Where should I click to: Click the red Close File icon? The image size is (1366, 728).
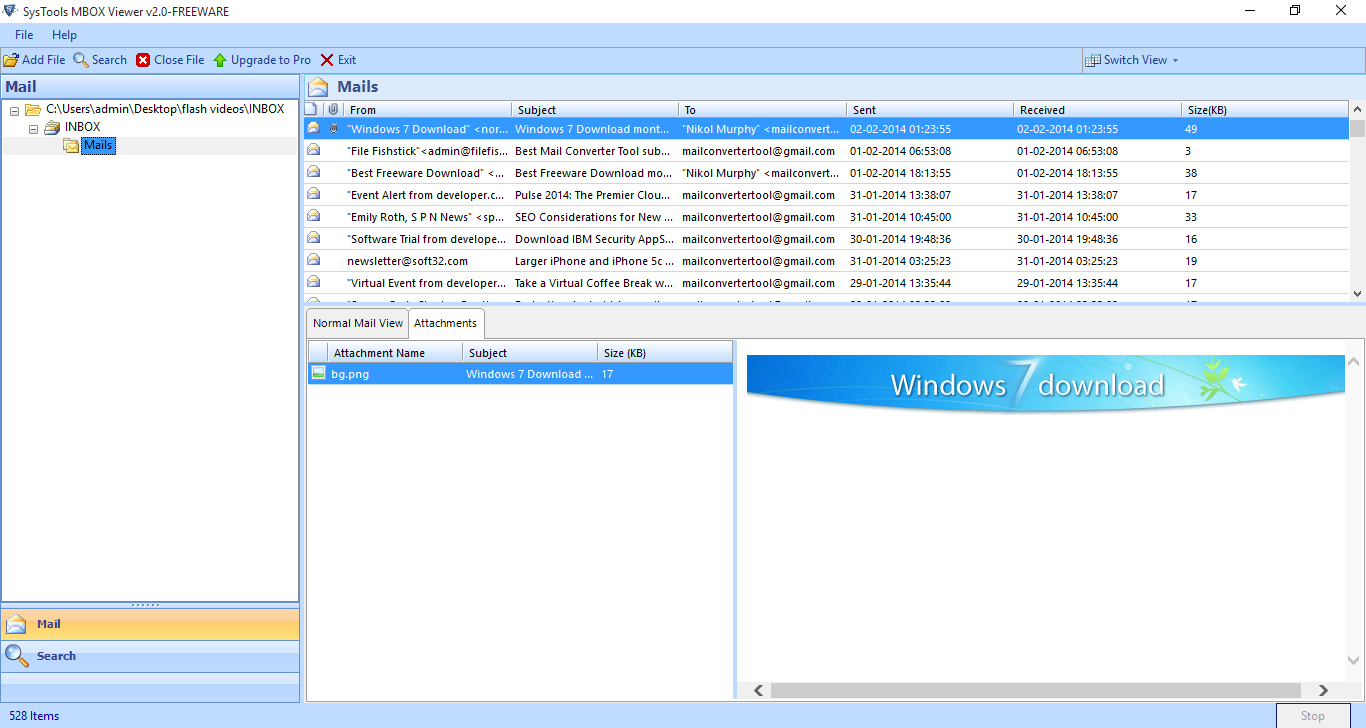pos(143,60)
